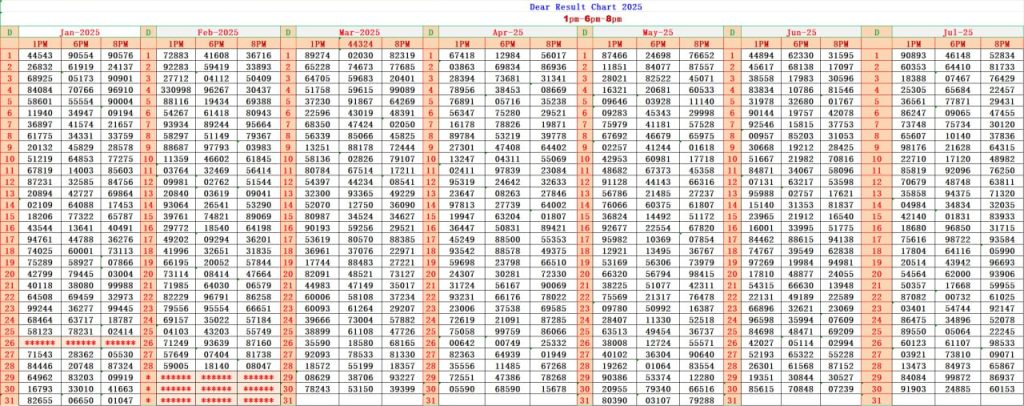This screenshot has height=406, width=1024.
Task: Click cell with value 89274
Action: [318, 55]
